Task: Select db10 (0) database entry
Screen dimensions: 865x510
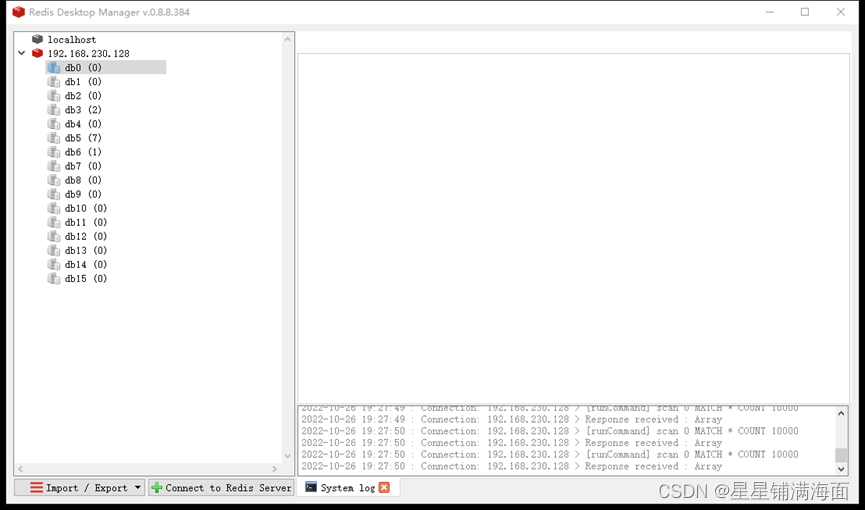Action: [x=86, y=208]
